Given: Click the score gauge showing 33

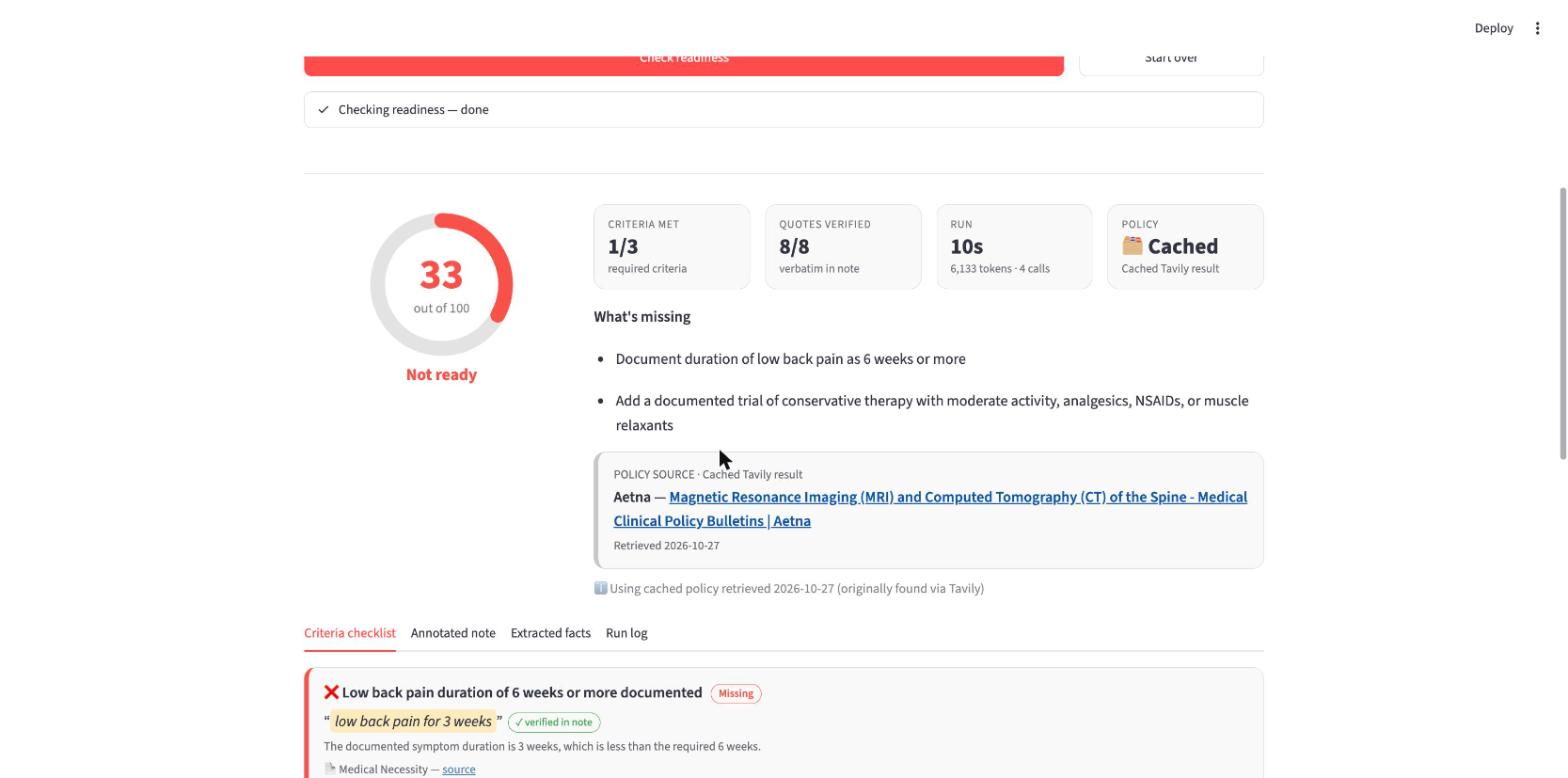Looking at the screenshot, I should pyautogui.click(x=441, y=284).
